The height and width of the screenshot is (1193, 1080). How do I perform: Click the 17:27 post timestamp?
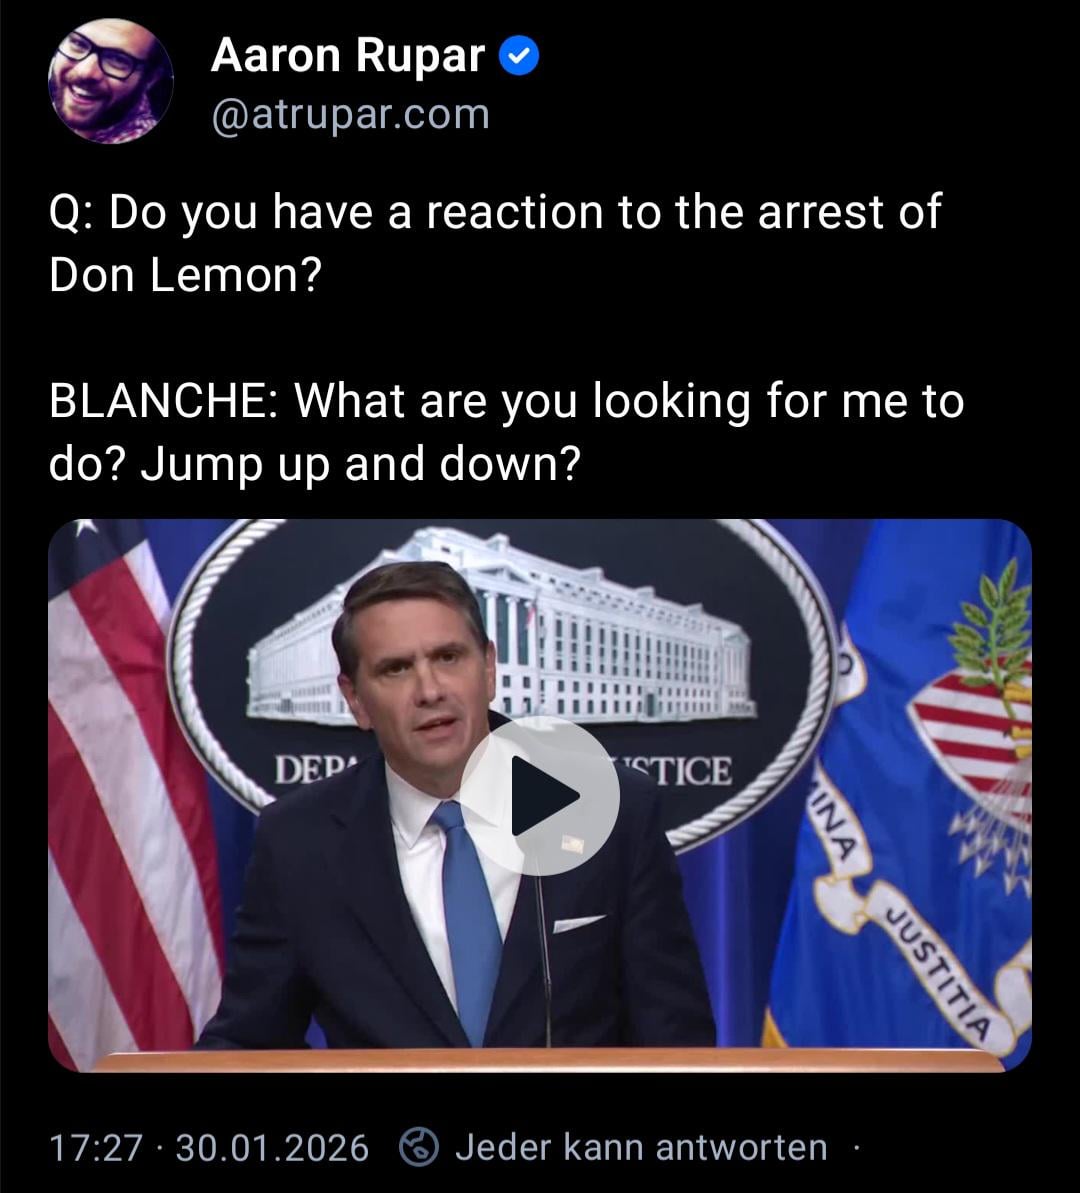pyautogui.click(x=95, y=1147)
